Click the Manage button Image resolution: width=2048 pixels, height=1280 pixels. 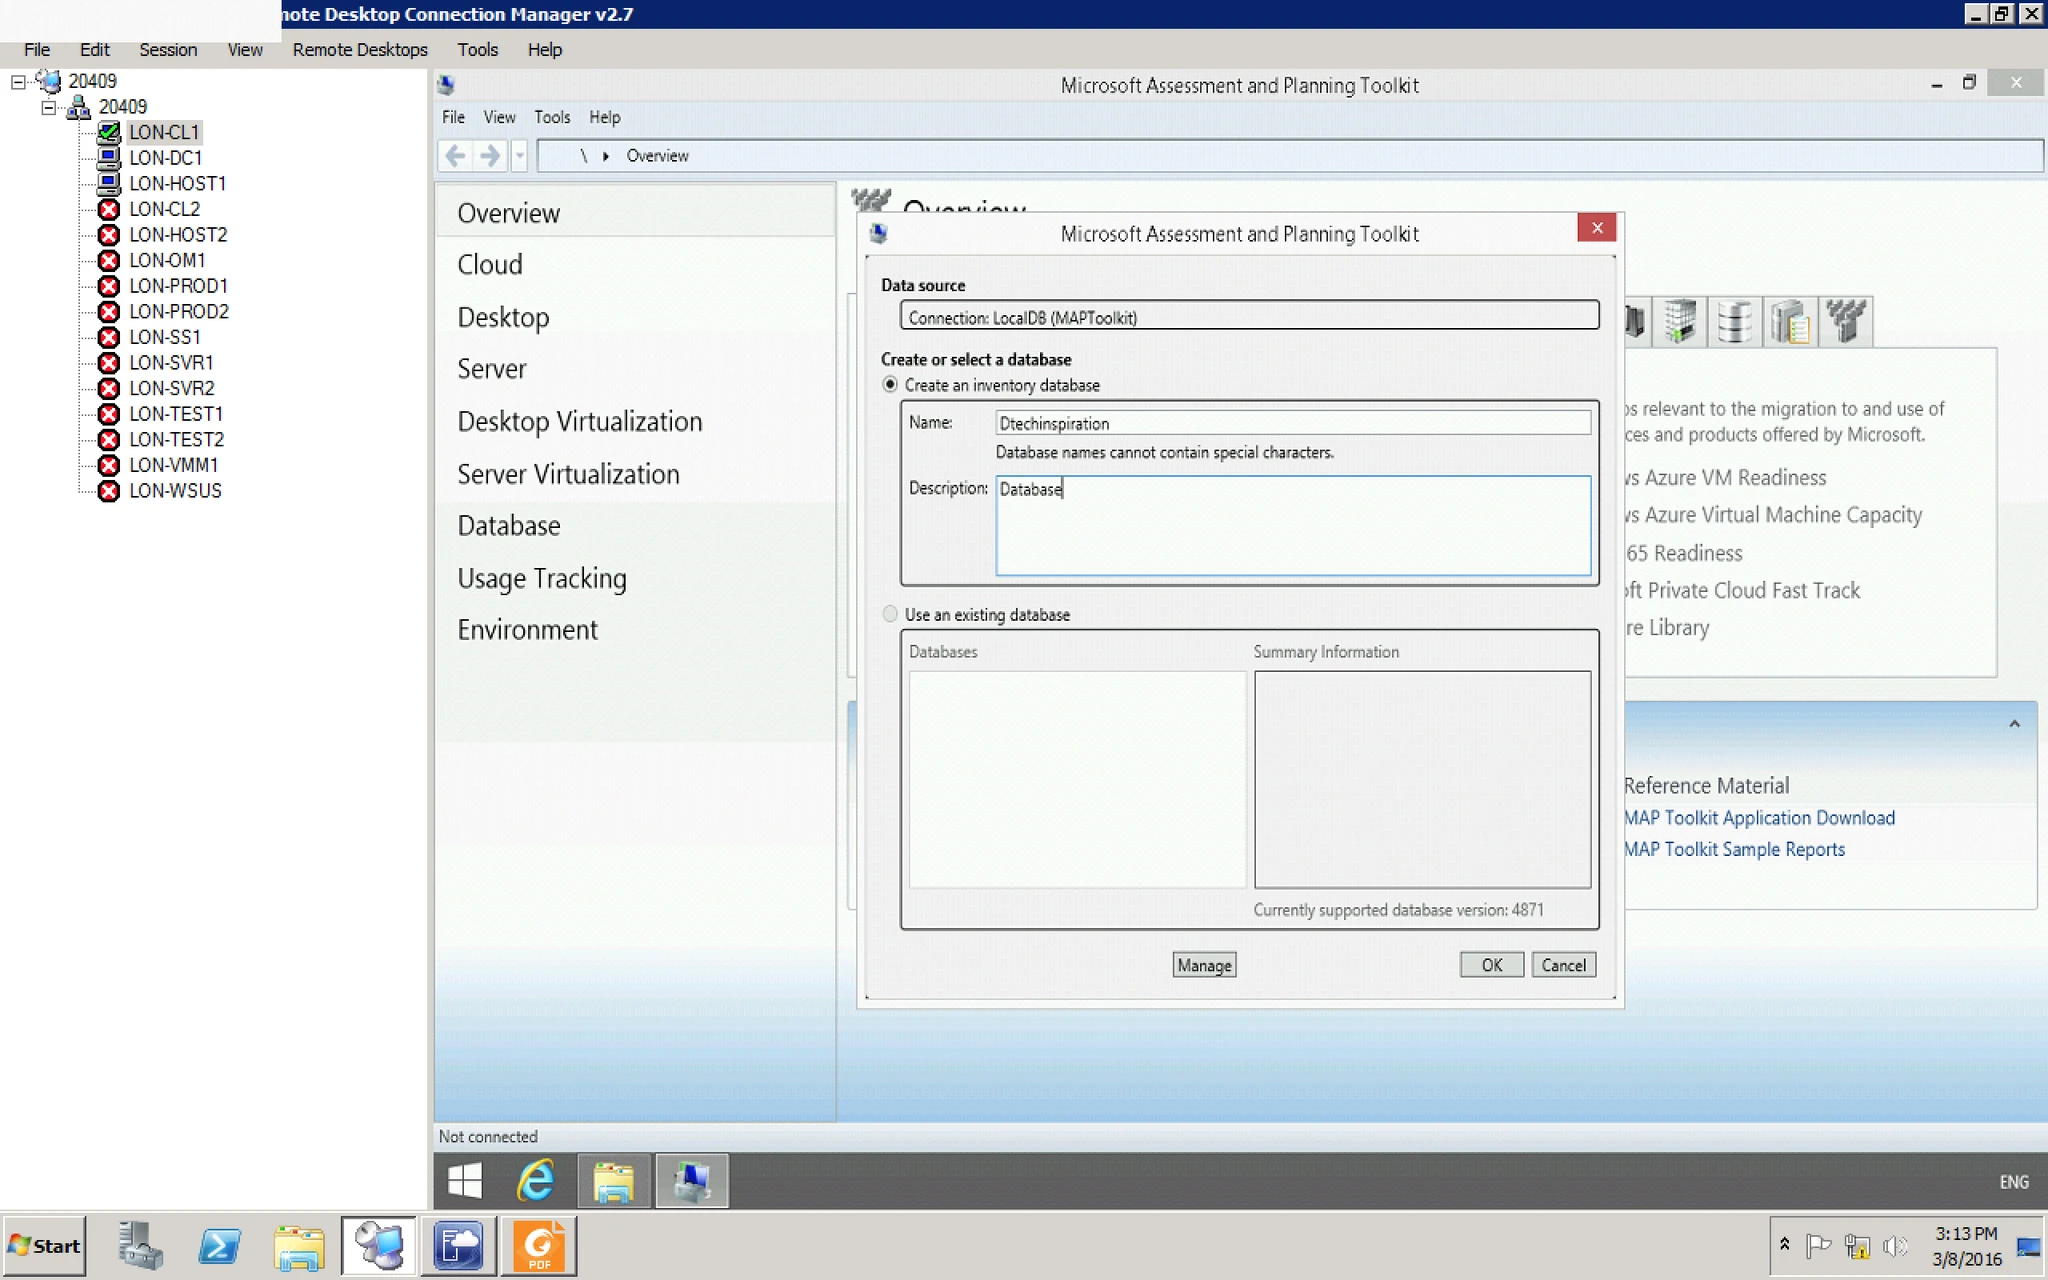1204,965
